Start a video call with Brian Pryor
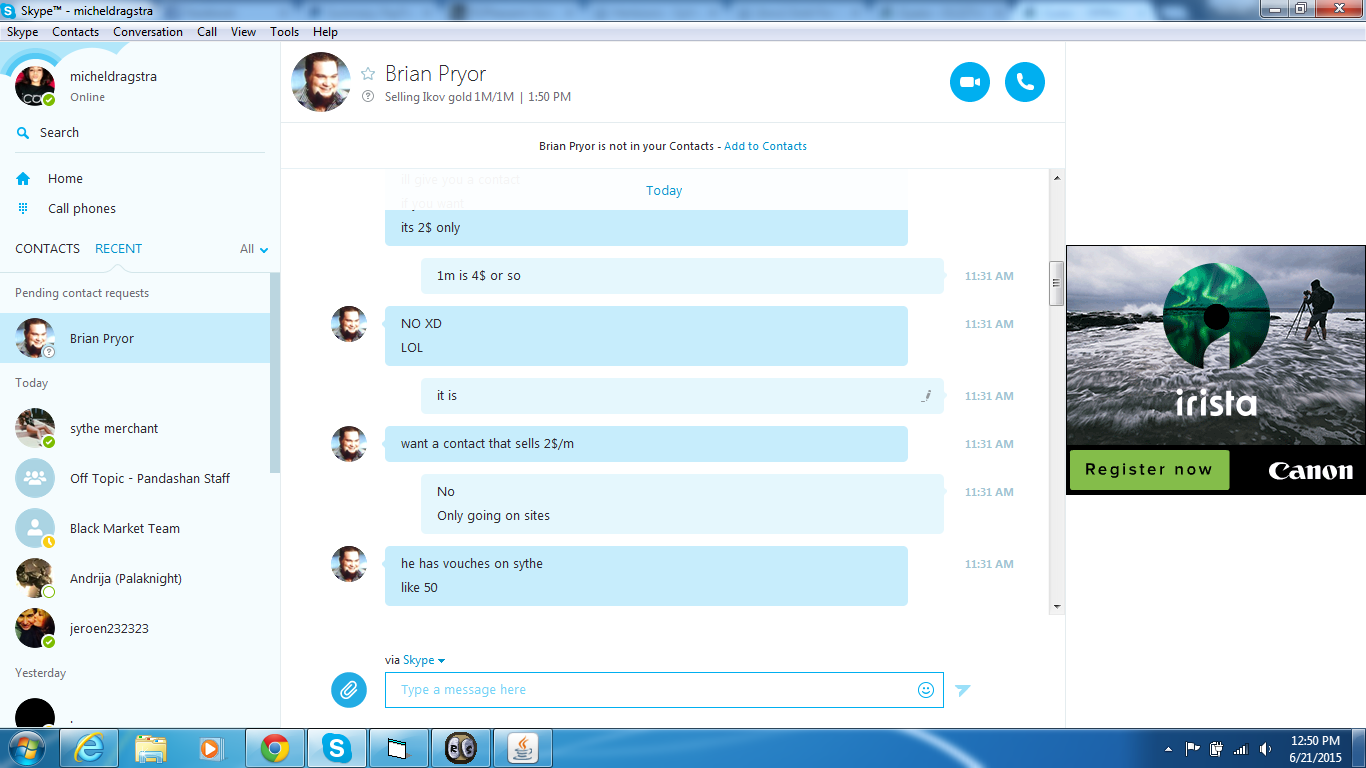This screenshot has width=1366, height=768. click(x=969, y=82)
